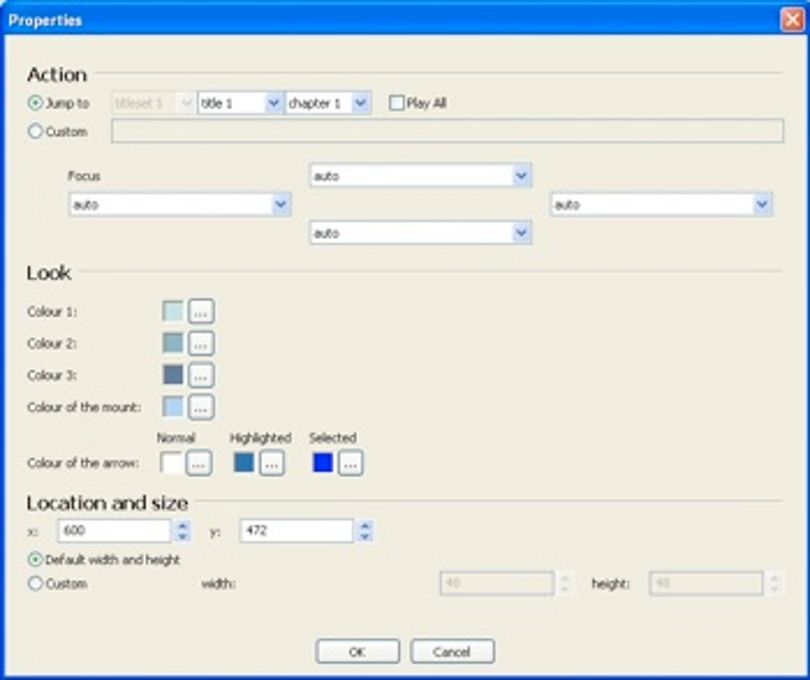Screen dimensions: 810x680
Task: Choose Default width and height option
Action: tap(35, 560)
